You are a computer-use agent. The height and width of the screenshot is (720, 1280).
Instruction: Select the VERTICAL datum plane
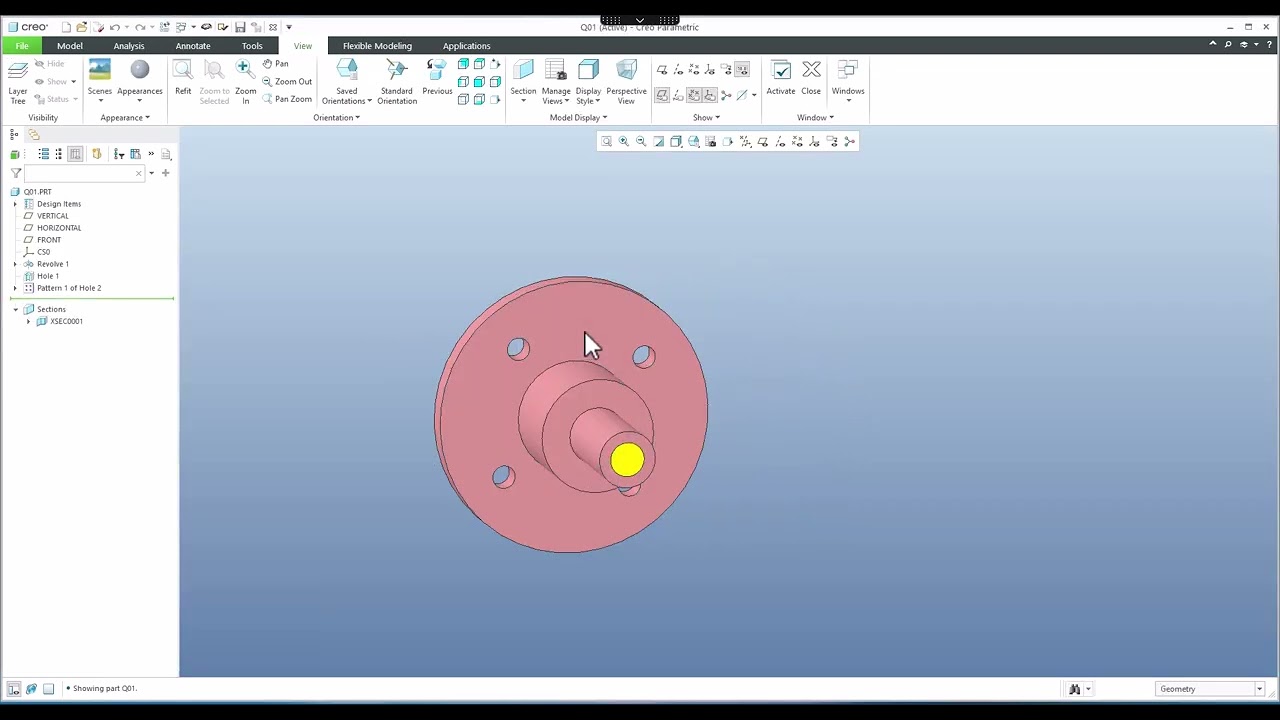point(53,216)
